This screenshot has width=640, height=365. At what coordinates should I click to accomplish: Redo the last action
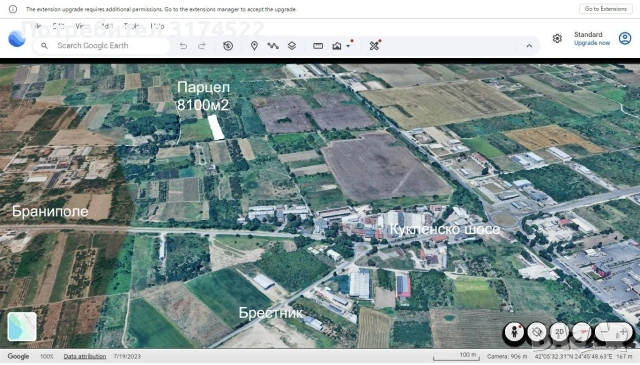pyautogui.click(x=202, y=46)
